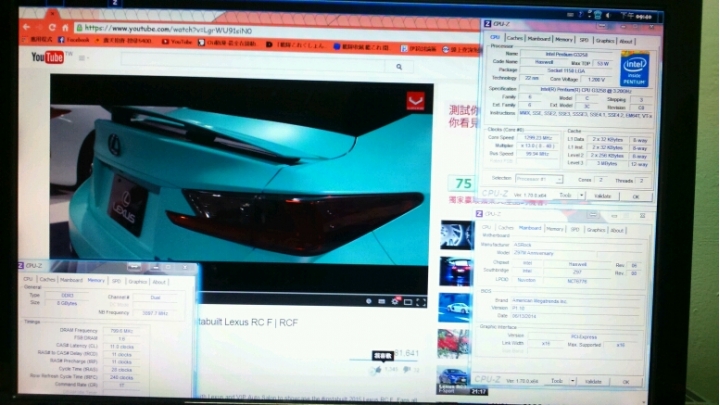Open Tools dropdown arrow in top CPU-Z
The width and height of the screenshot is (720, 405).
[581, 196]
